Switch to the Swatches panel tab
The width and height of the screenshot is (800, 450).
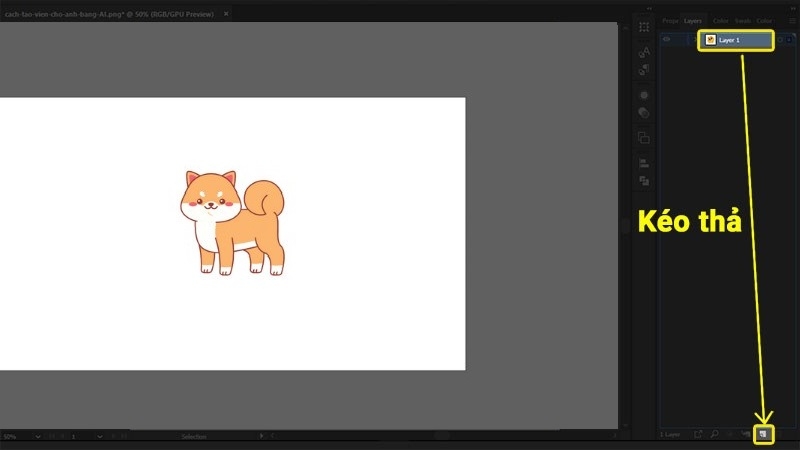click(x=743, y=20)
